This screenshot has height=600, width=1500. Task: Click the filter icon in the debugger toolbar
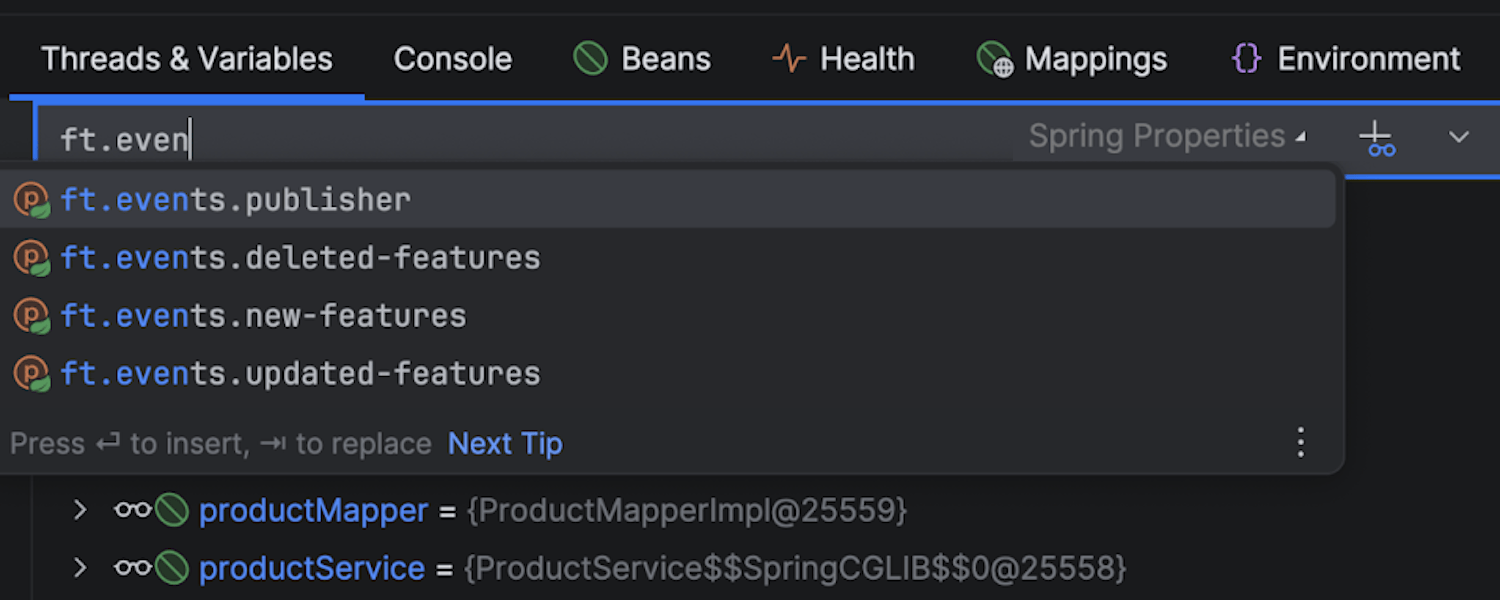coord(1378,137)
